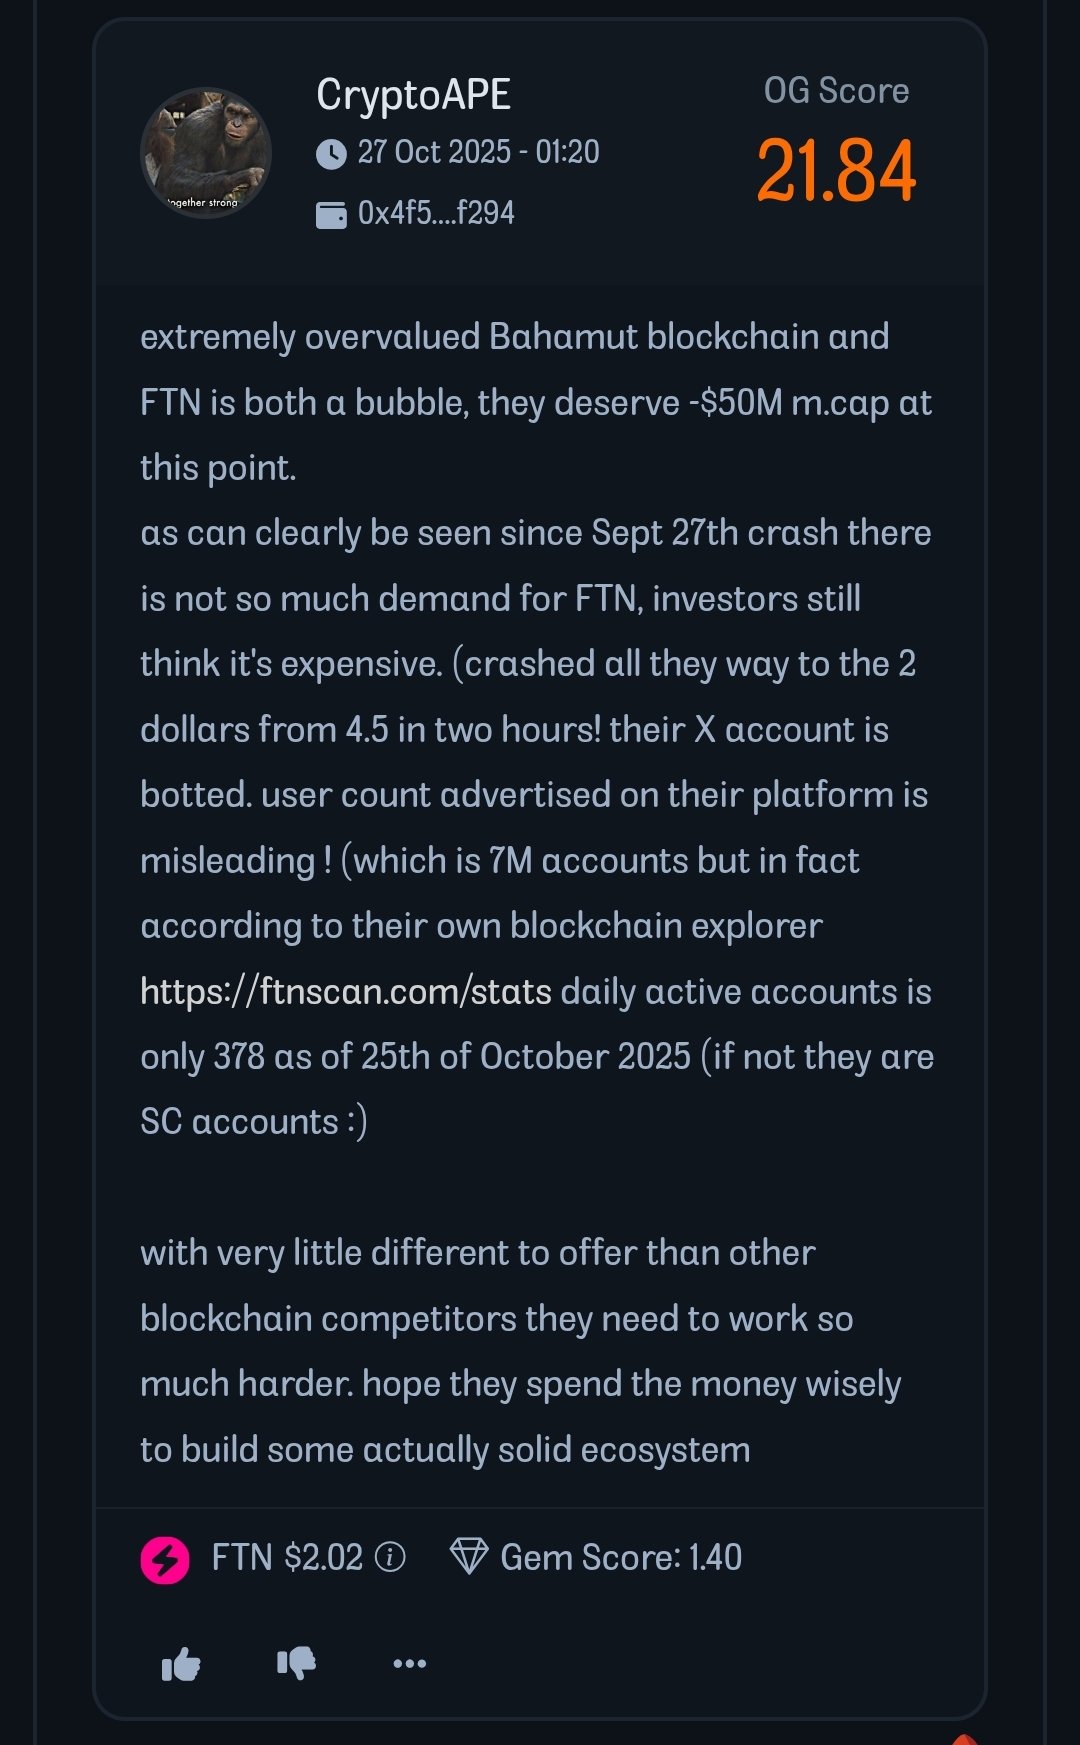
Task: Open the three-dot more options menu
Action: (x=410, y=1663)
